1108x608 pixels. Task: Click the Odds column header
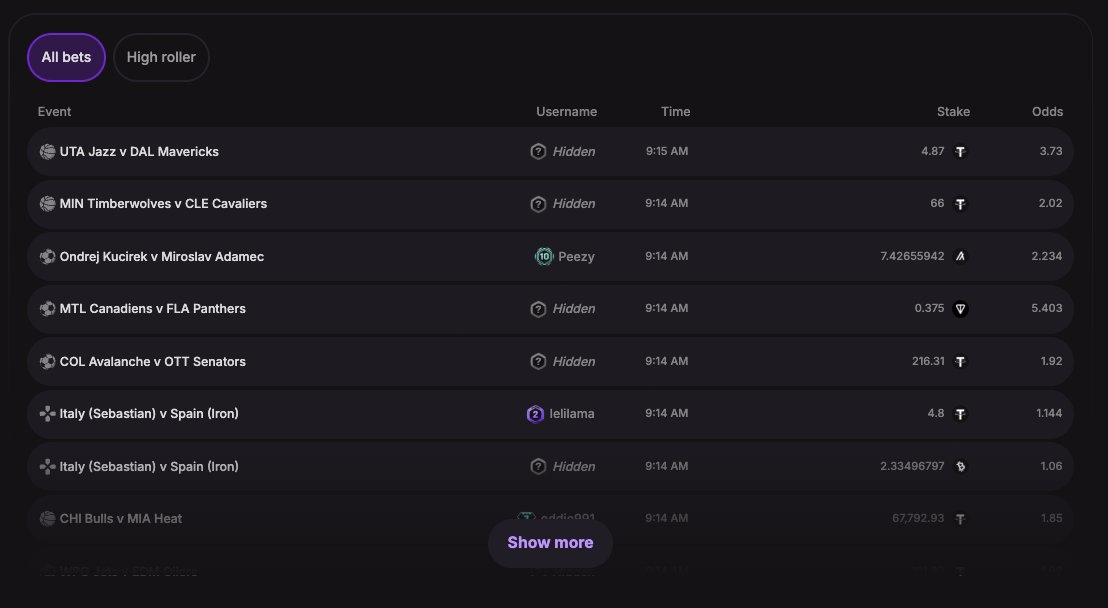point(1047,112)
